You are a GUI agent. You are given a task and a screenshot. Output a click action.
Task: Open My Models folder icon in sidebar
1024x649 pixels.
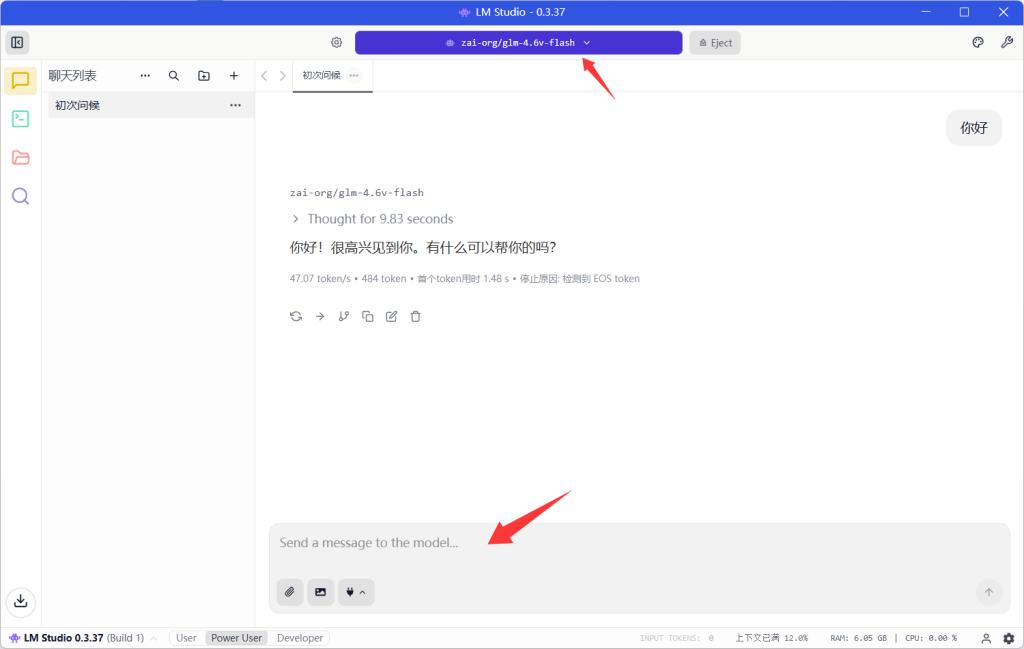coord(20,157)
